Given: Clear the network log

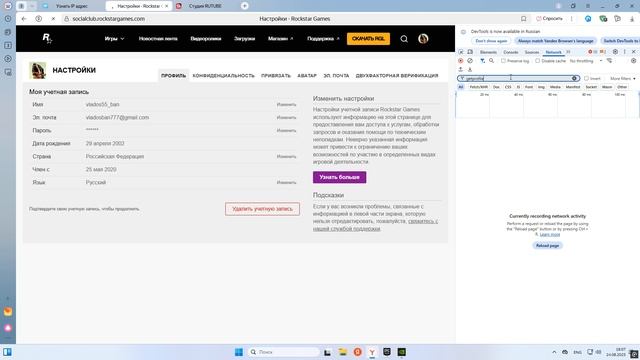Looking at the screenshot, I should click(470, 61).
